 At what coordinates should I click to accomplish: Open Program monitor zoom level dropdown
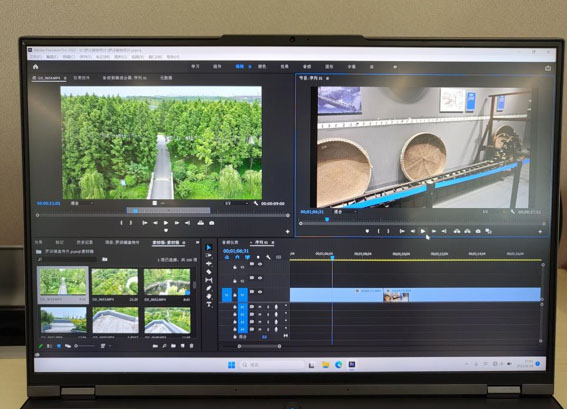[x=345, y=212]
